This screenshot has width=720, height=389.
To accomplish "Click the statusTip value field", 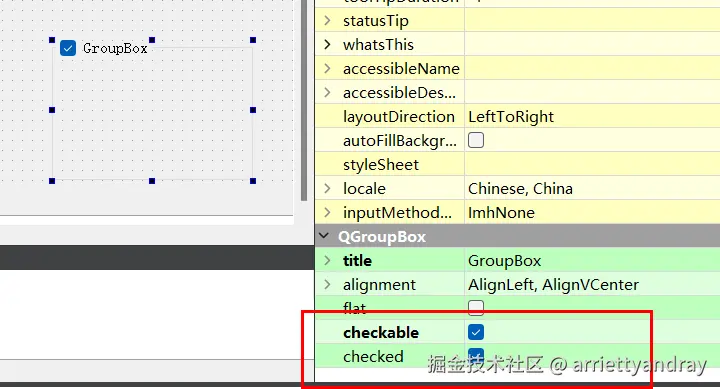I will 592,21.
